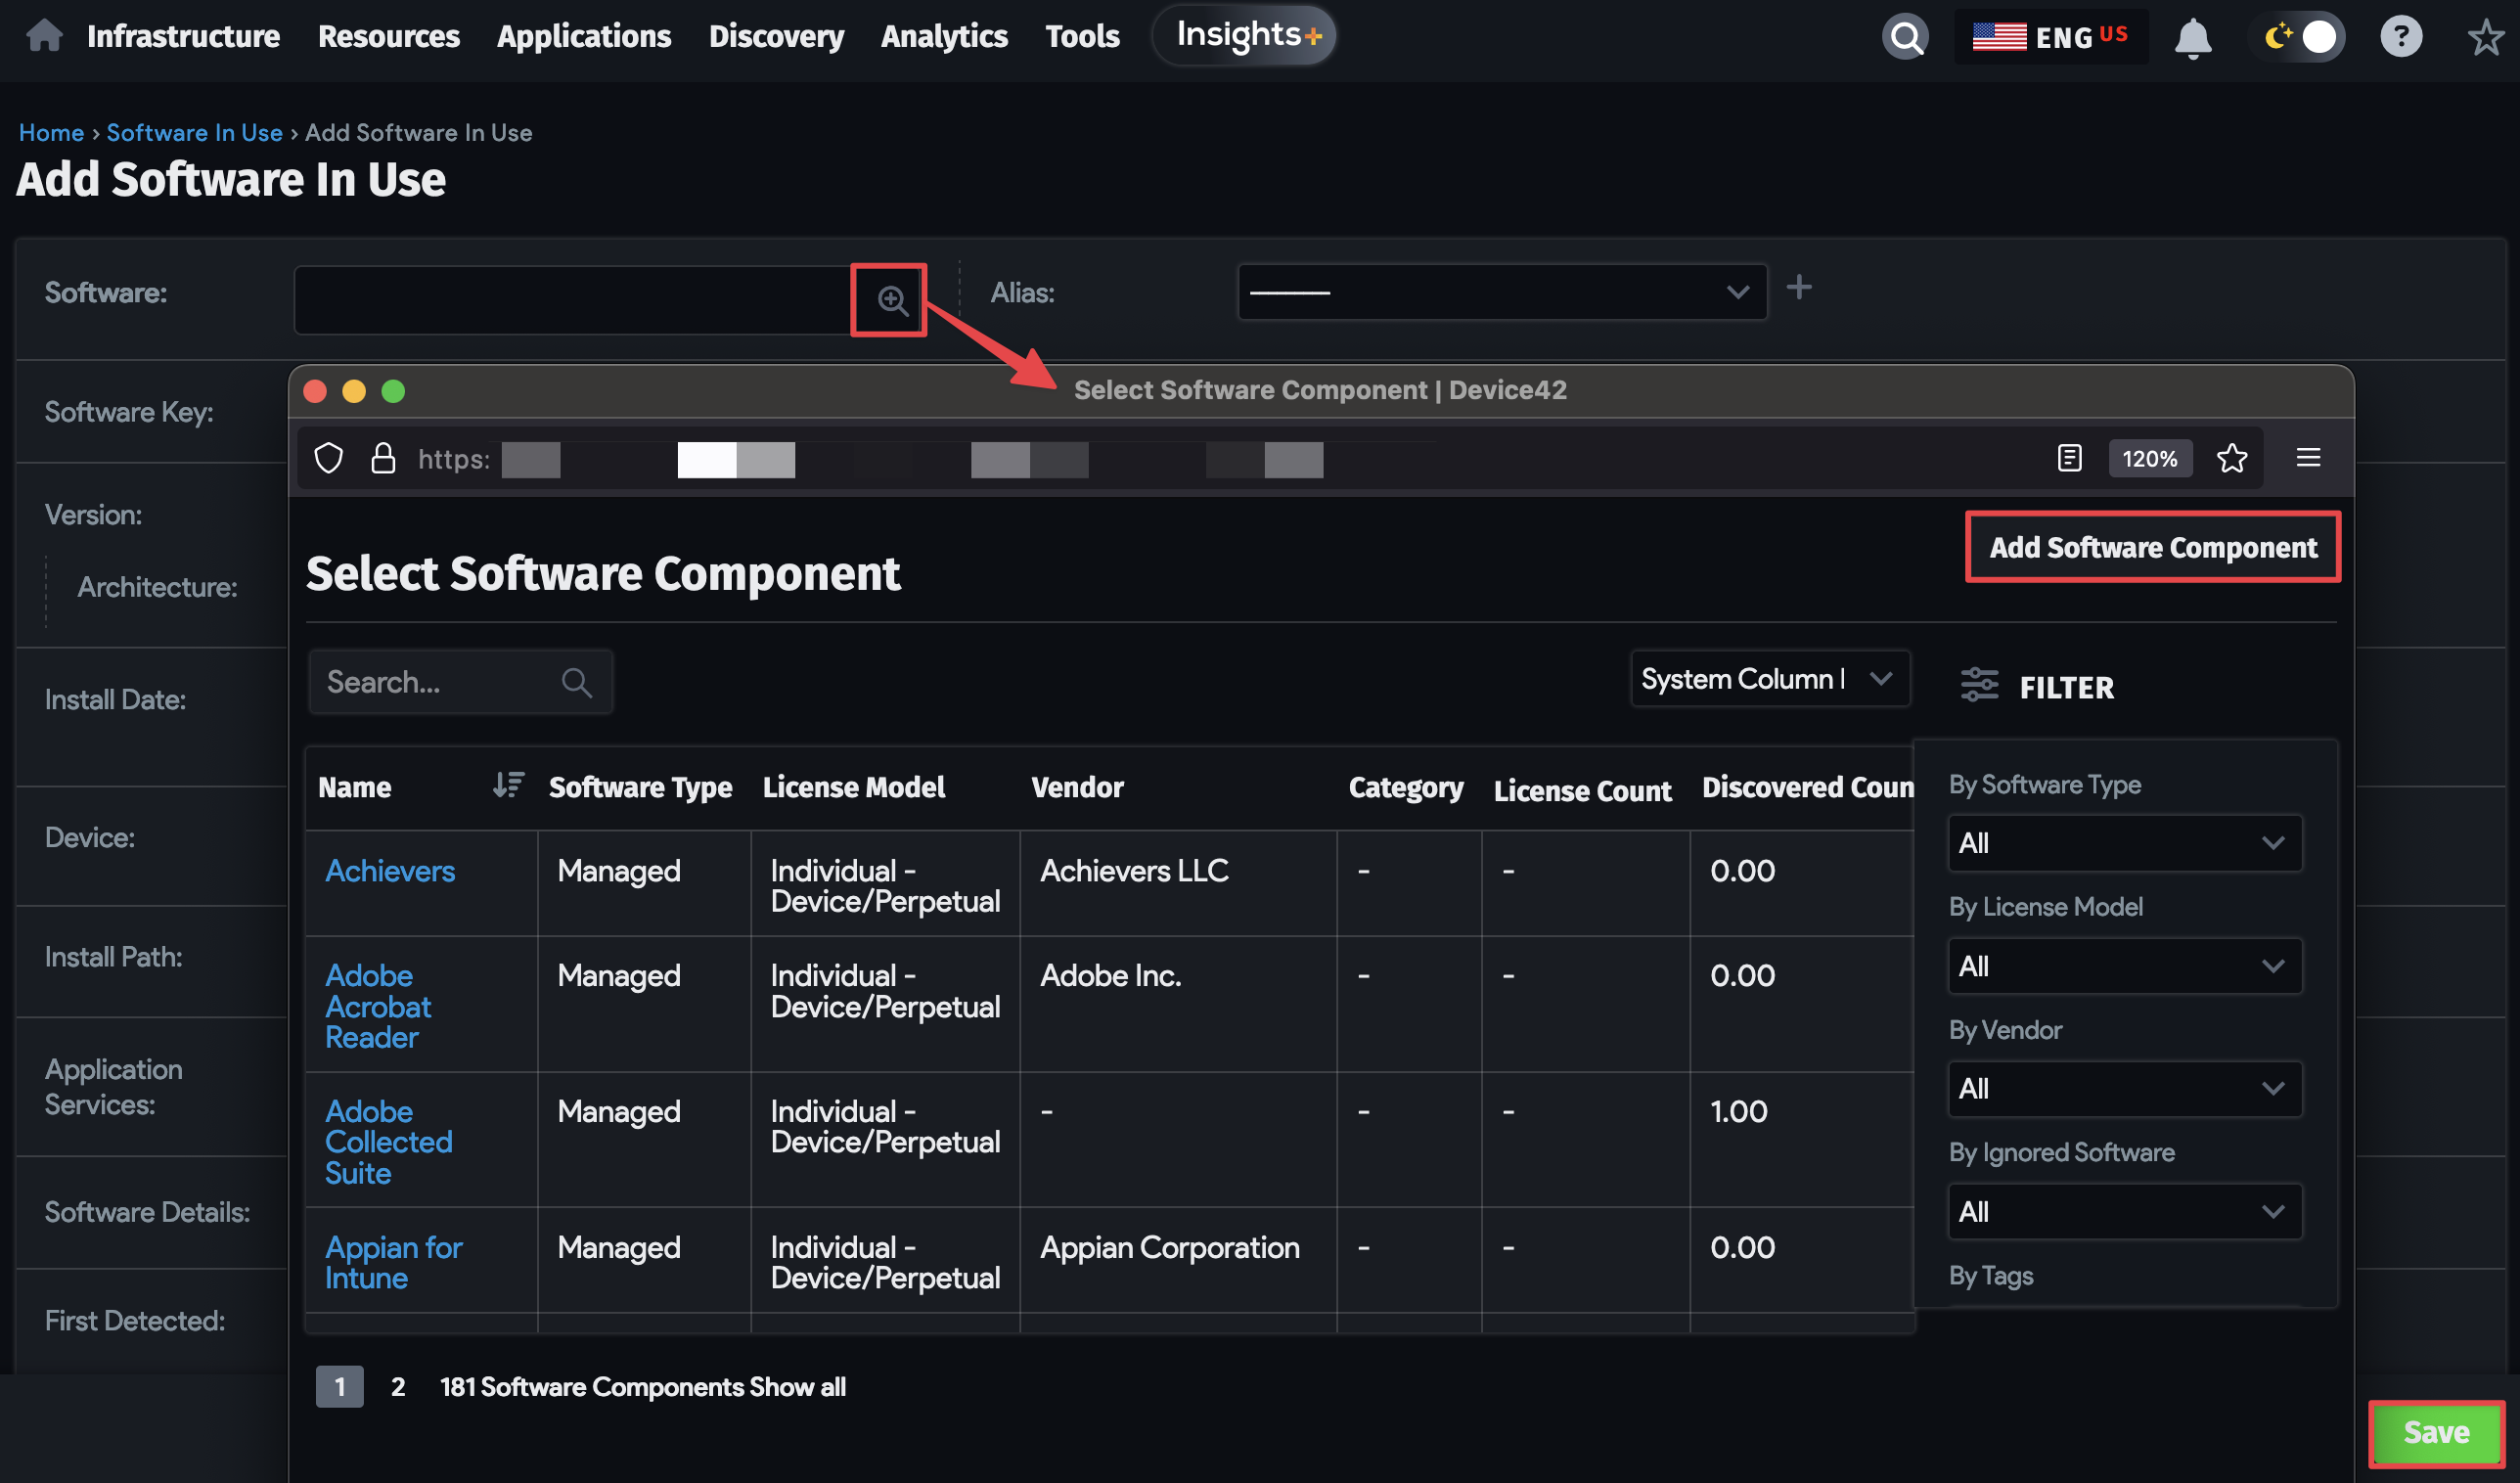This screenshot has width=2520, height=1483.
Task: Open the notifications bell
Action: (x=2192, y=38)
